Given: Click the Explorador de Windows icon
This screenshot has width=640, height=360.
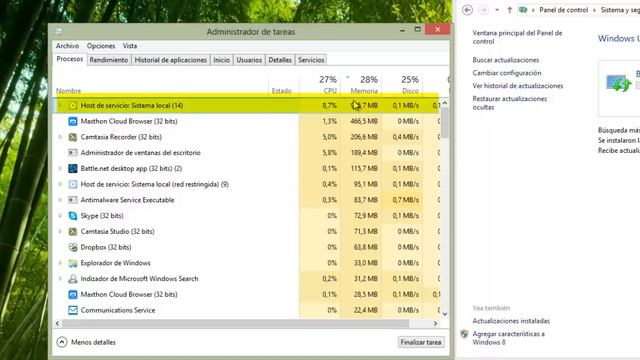Looking at the screenshot, I should tap(73, 263).
